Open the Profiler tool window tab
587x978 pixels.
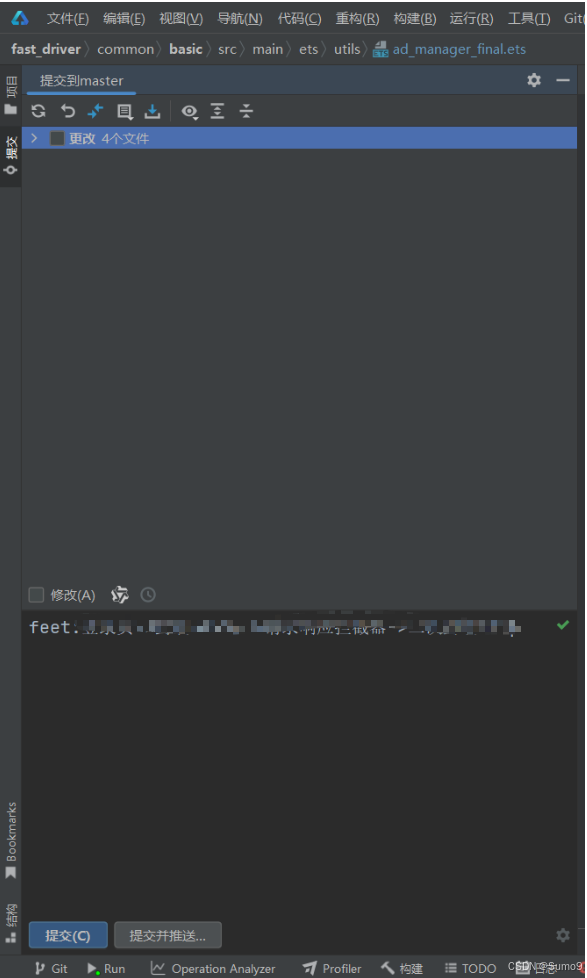(x=332, y=968)
